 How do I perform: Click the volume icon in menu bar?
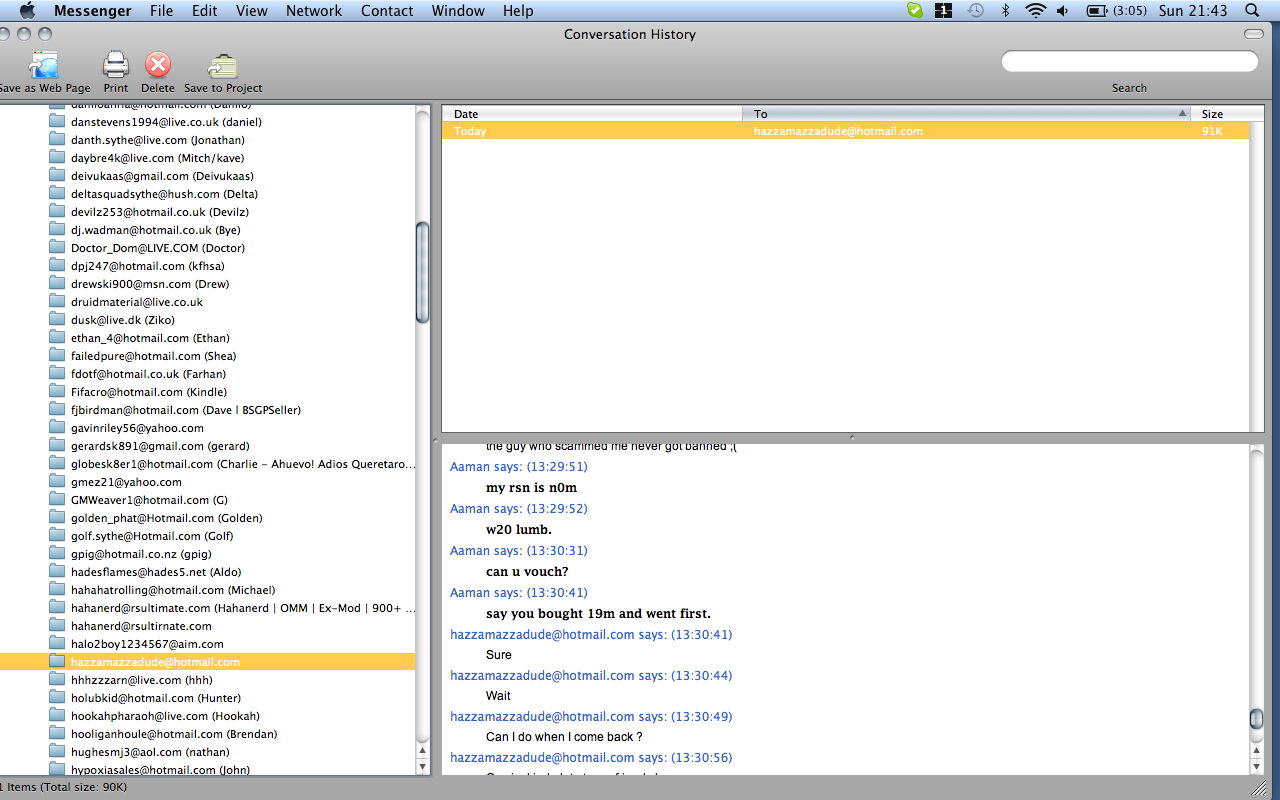[x=1062, y=11]
